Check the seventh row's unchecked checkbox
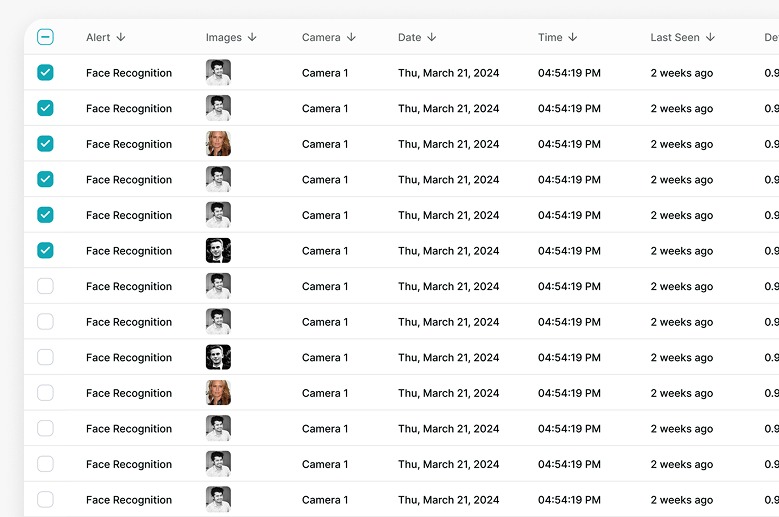This screenshot has width=779, height=517. (45, 286)
